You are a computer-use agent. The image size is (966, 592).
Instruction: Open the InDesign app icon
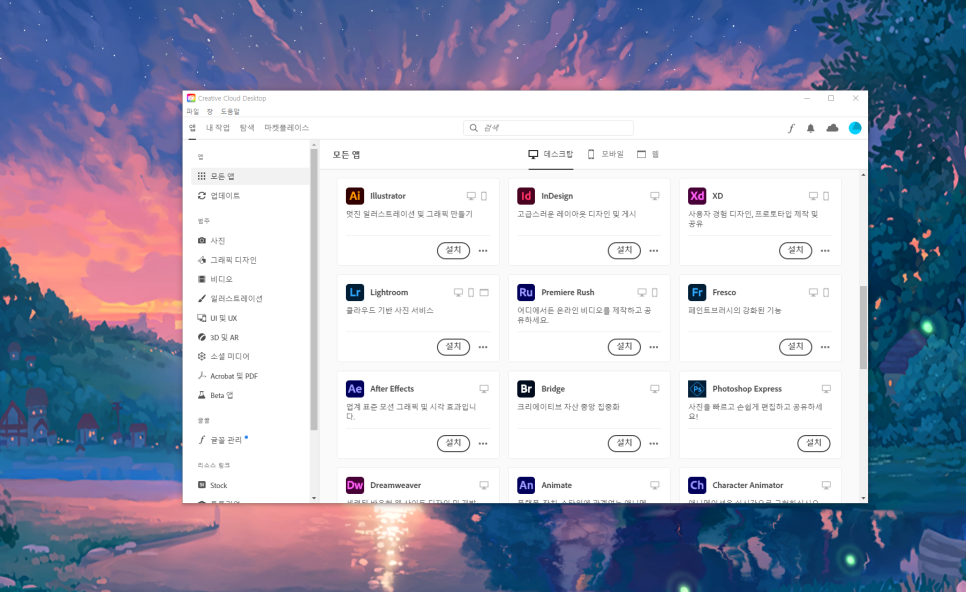[526, 196]
